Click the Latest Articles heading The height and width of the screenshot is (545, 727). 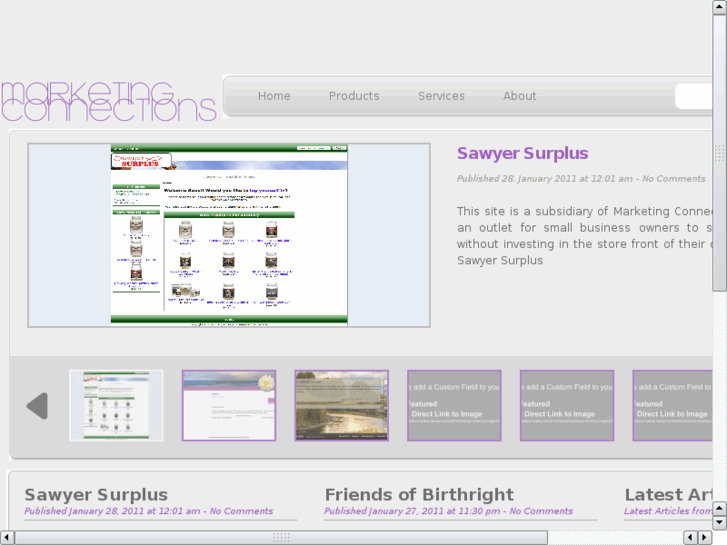point(669,495)
